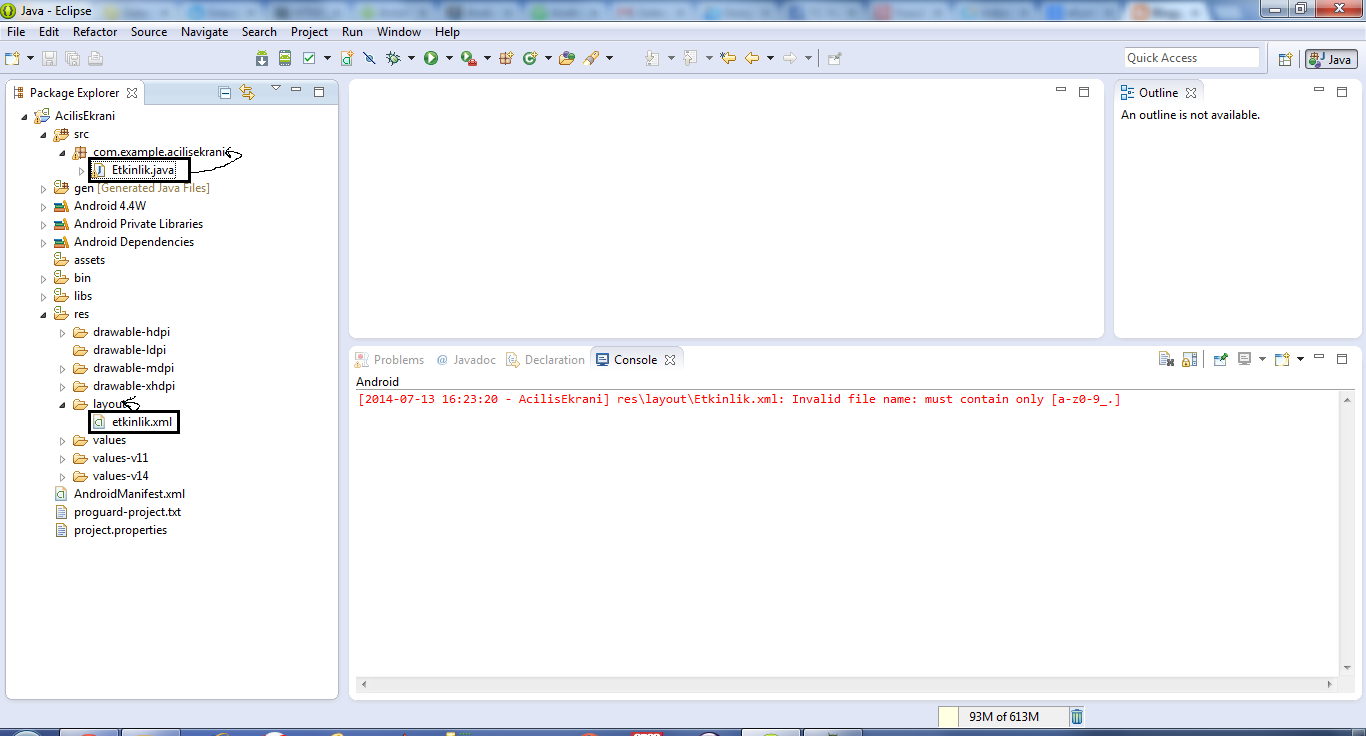Select project.properties file
Image resolution: width=1366 pixels, height=736 pixels.
click(120, 530)
